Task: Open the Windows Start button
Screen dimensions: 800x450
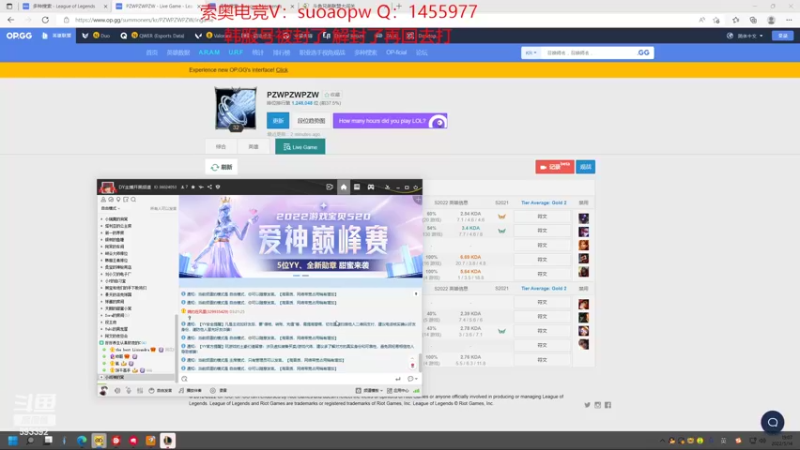Action: tap(13, 441)
